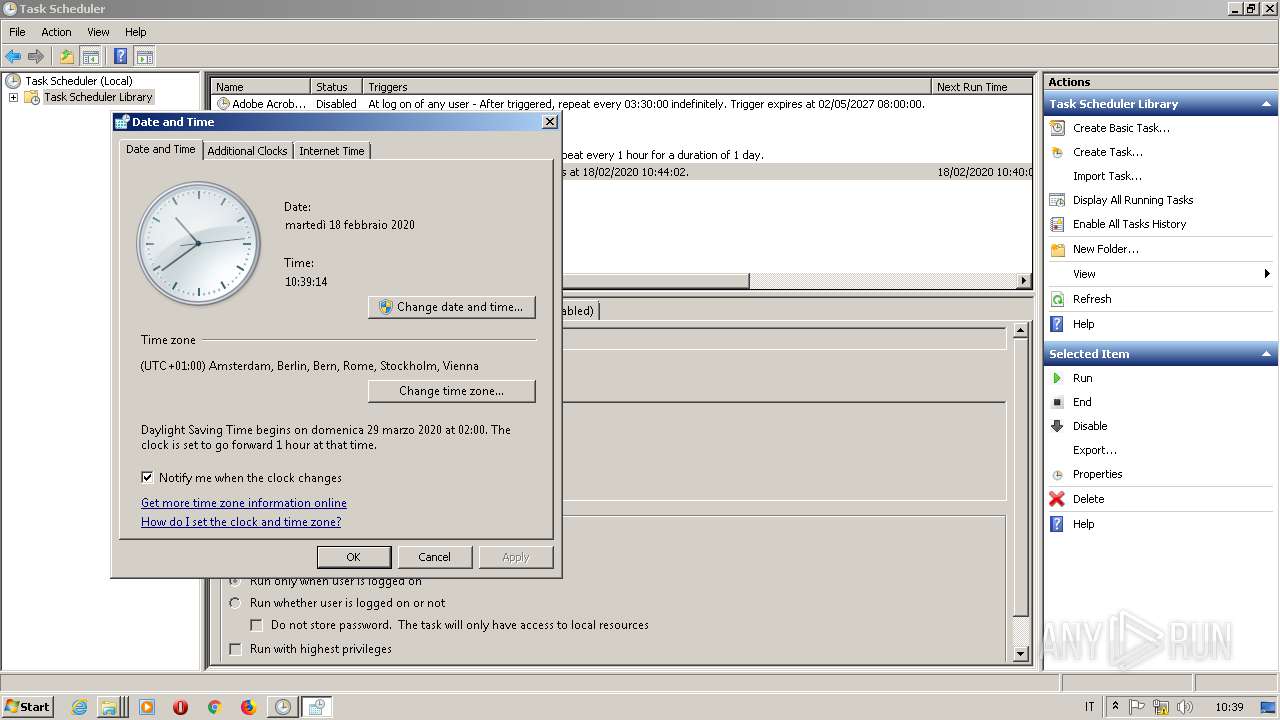Click the Up One Level folder icon
1280x720 pixels.
coord(67,57)
